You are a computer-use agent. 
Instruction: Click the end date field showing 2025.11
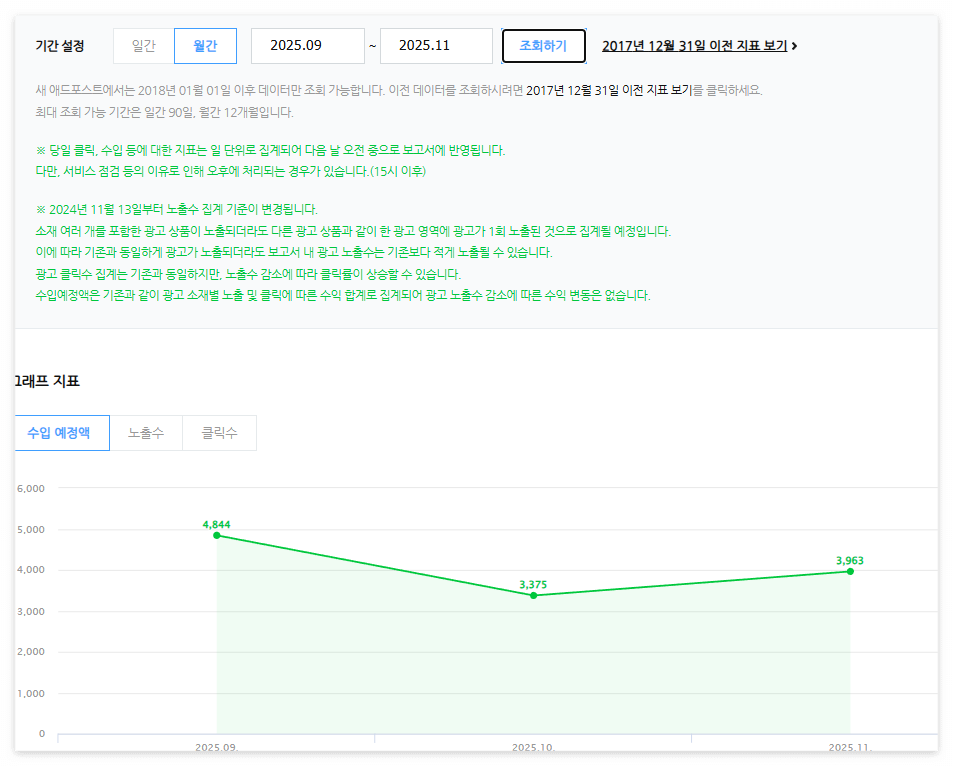[x=436, y=46]
